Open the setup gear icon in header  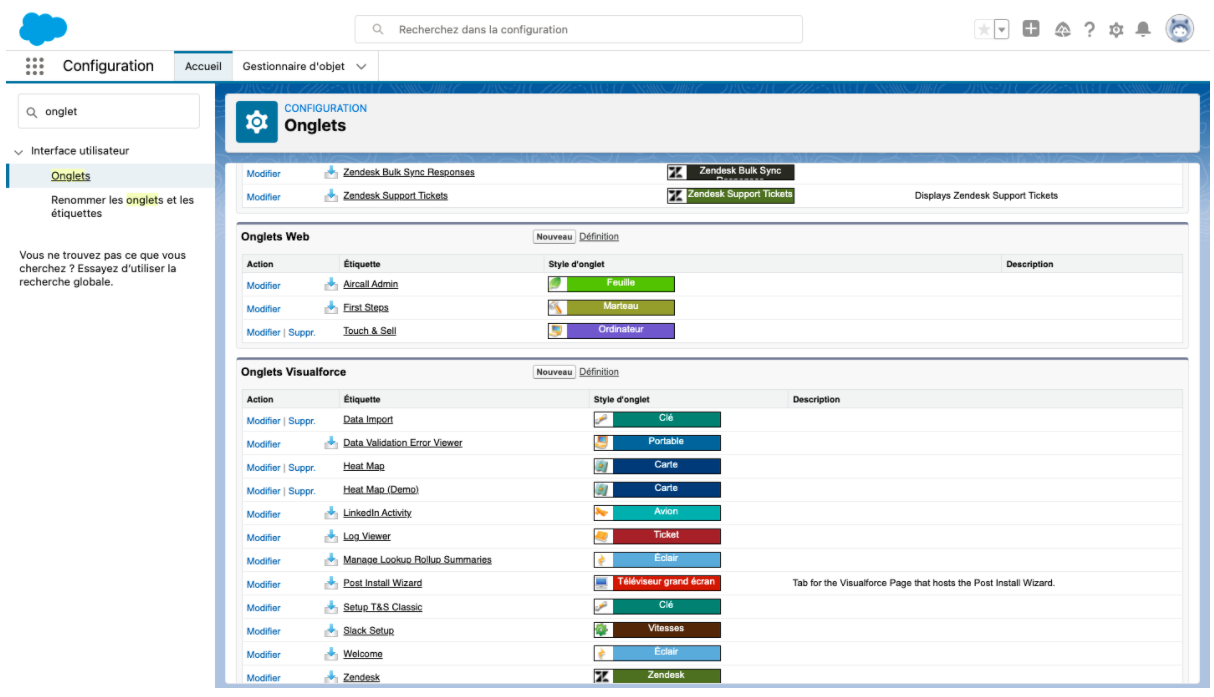click(x=1117, y=30)
